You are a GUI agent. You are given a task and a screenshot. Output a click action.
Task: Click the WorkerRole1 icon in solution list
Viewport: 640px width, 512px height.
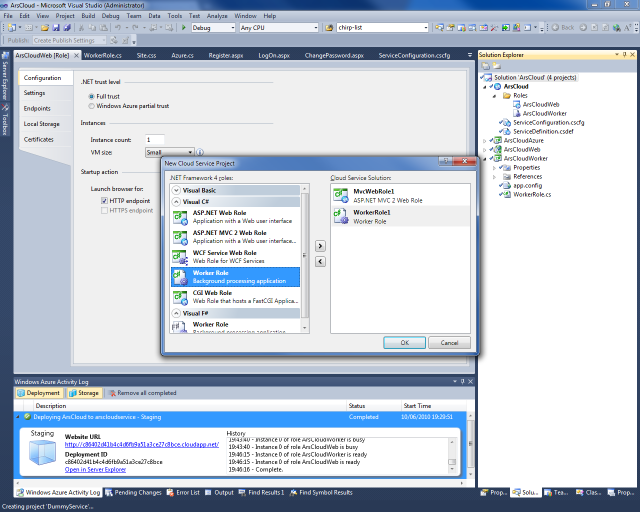[x=341, y=216]
